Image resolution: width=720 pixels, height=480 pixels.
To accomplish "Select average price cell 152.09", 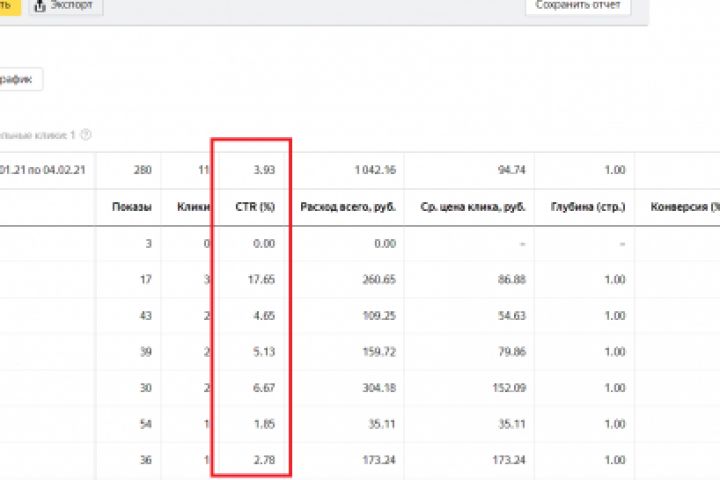I will pos(509,388).
